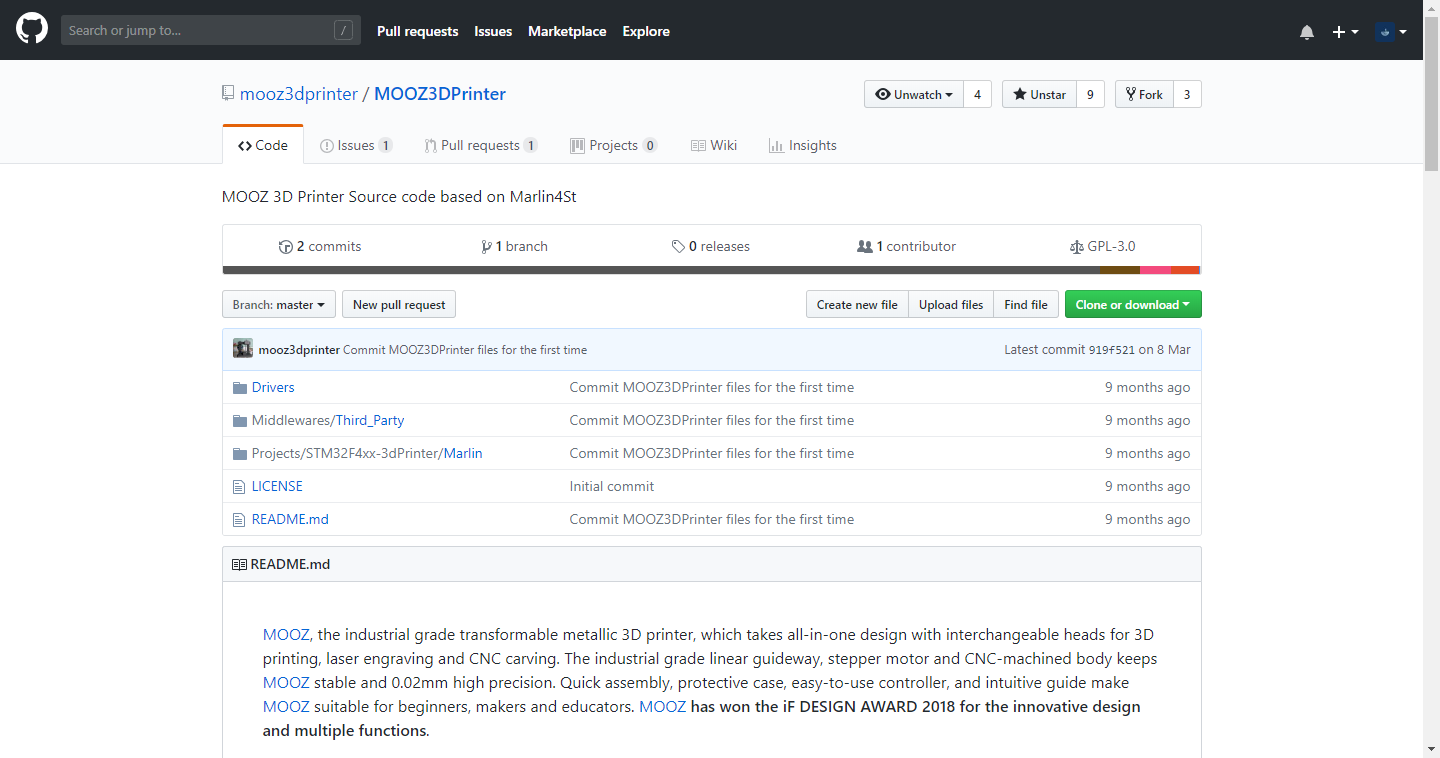Click the LICENSE file icon

[x=238, y=487]
